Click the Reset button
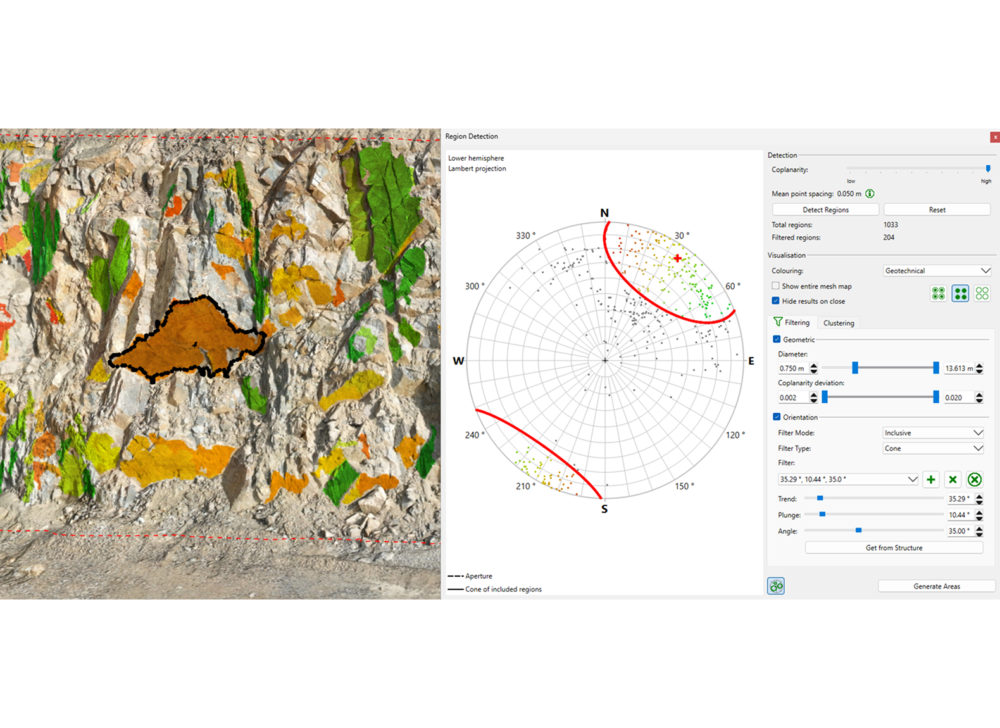This screenshot has width=1000, height=728. point(937,210)
